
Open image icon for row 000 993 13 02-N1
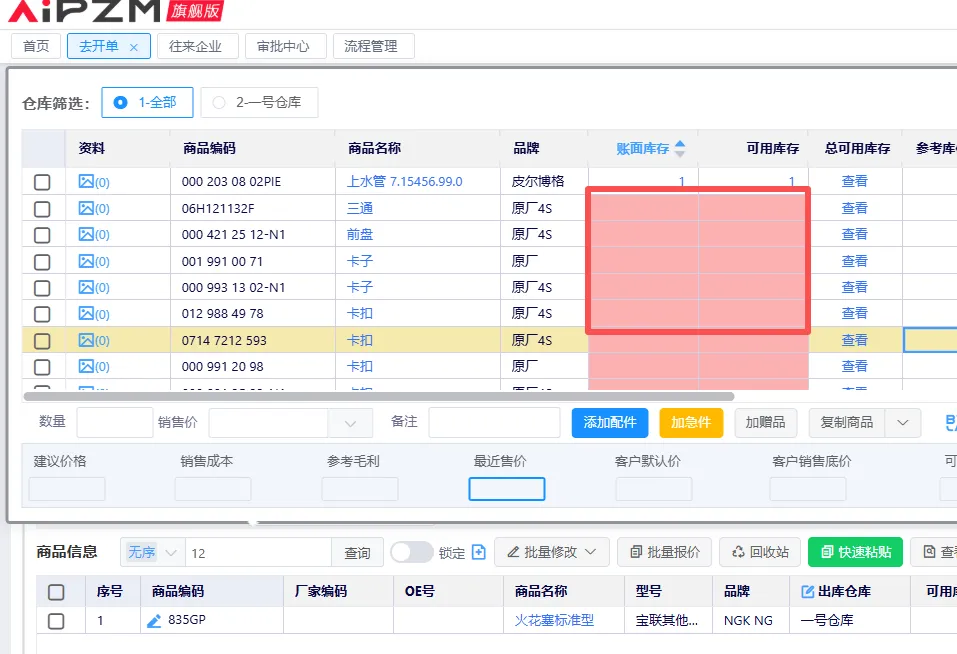(86, 287)
